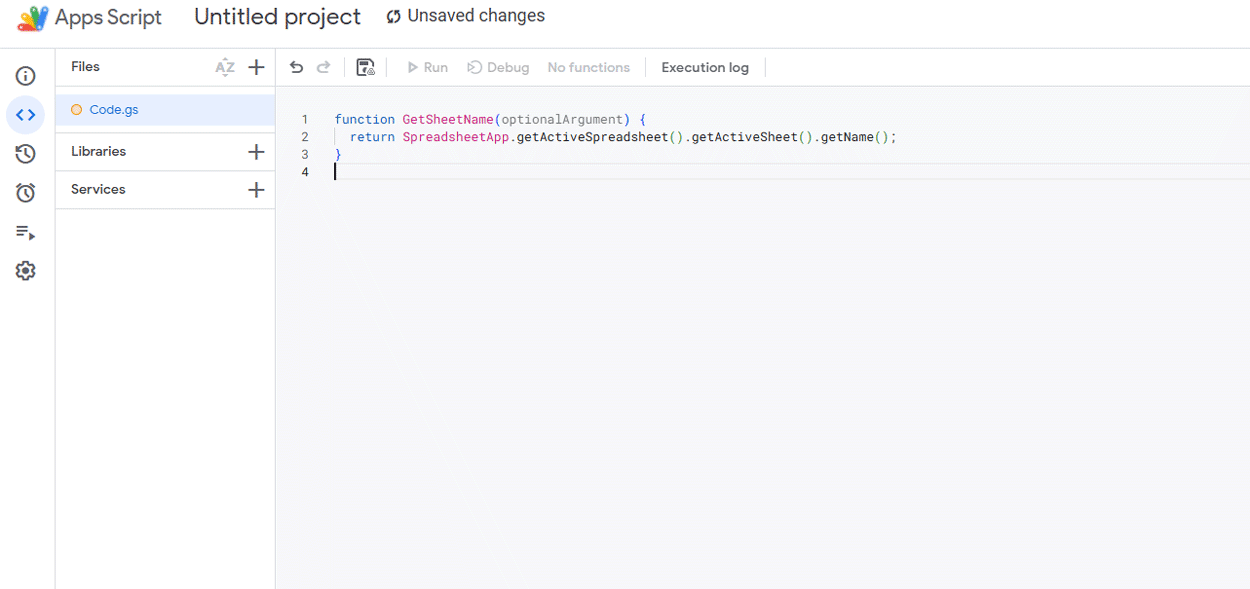Redo the last code change
Viewport: 1250px width, 589px height.
323,66
